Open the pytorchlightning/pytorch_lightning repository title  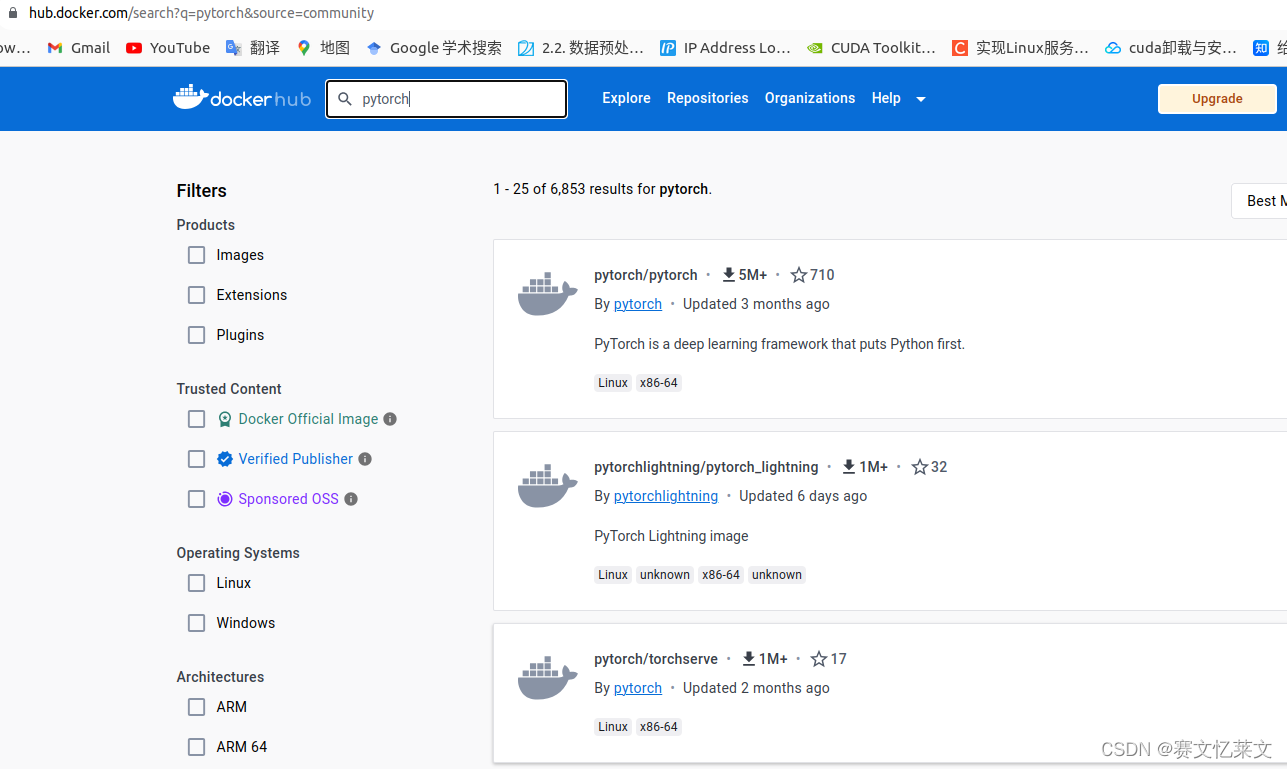[706, 467]
